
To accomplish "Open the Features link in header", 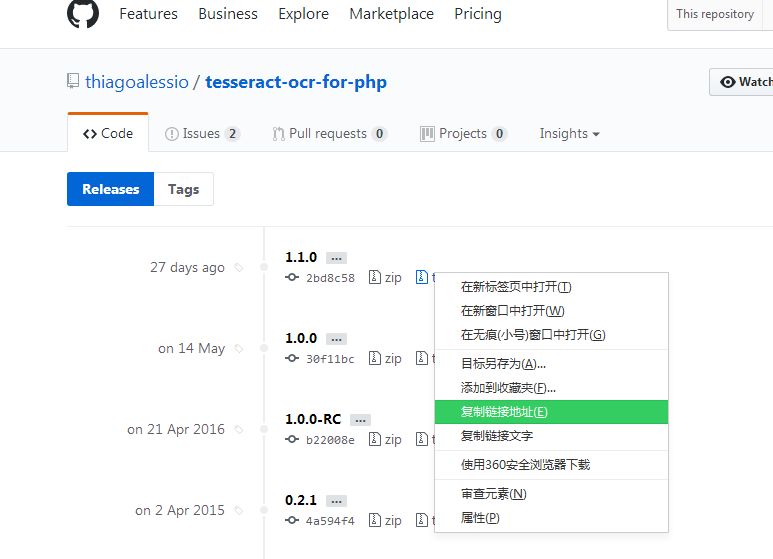I will (148, 14).
